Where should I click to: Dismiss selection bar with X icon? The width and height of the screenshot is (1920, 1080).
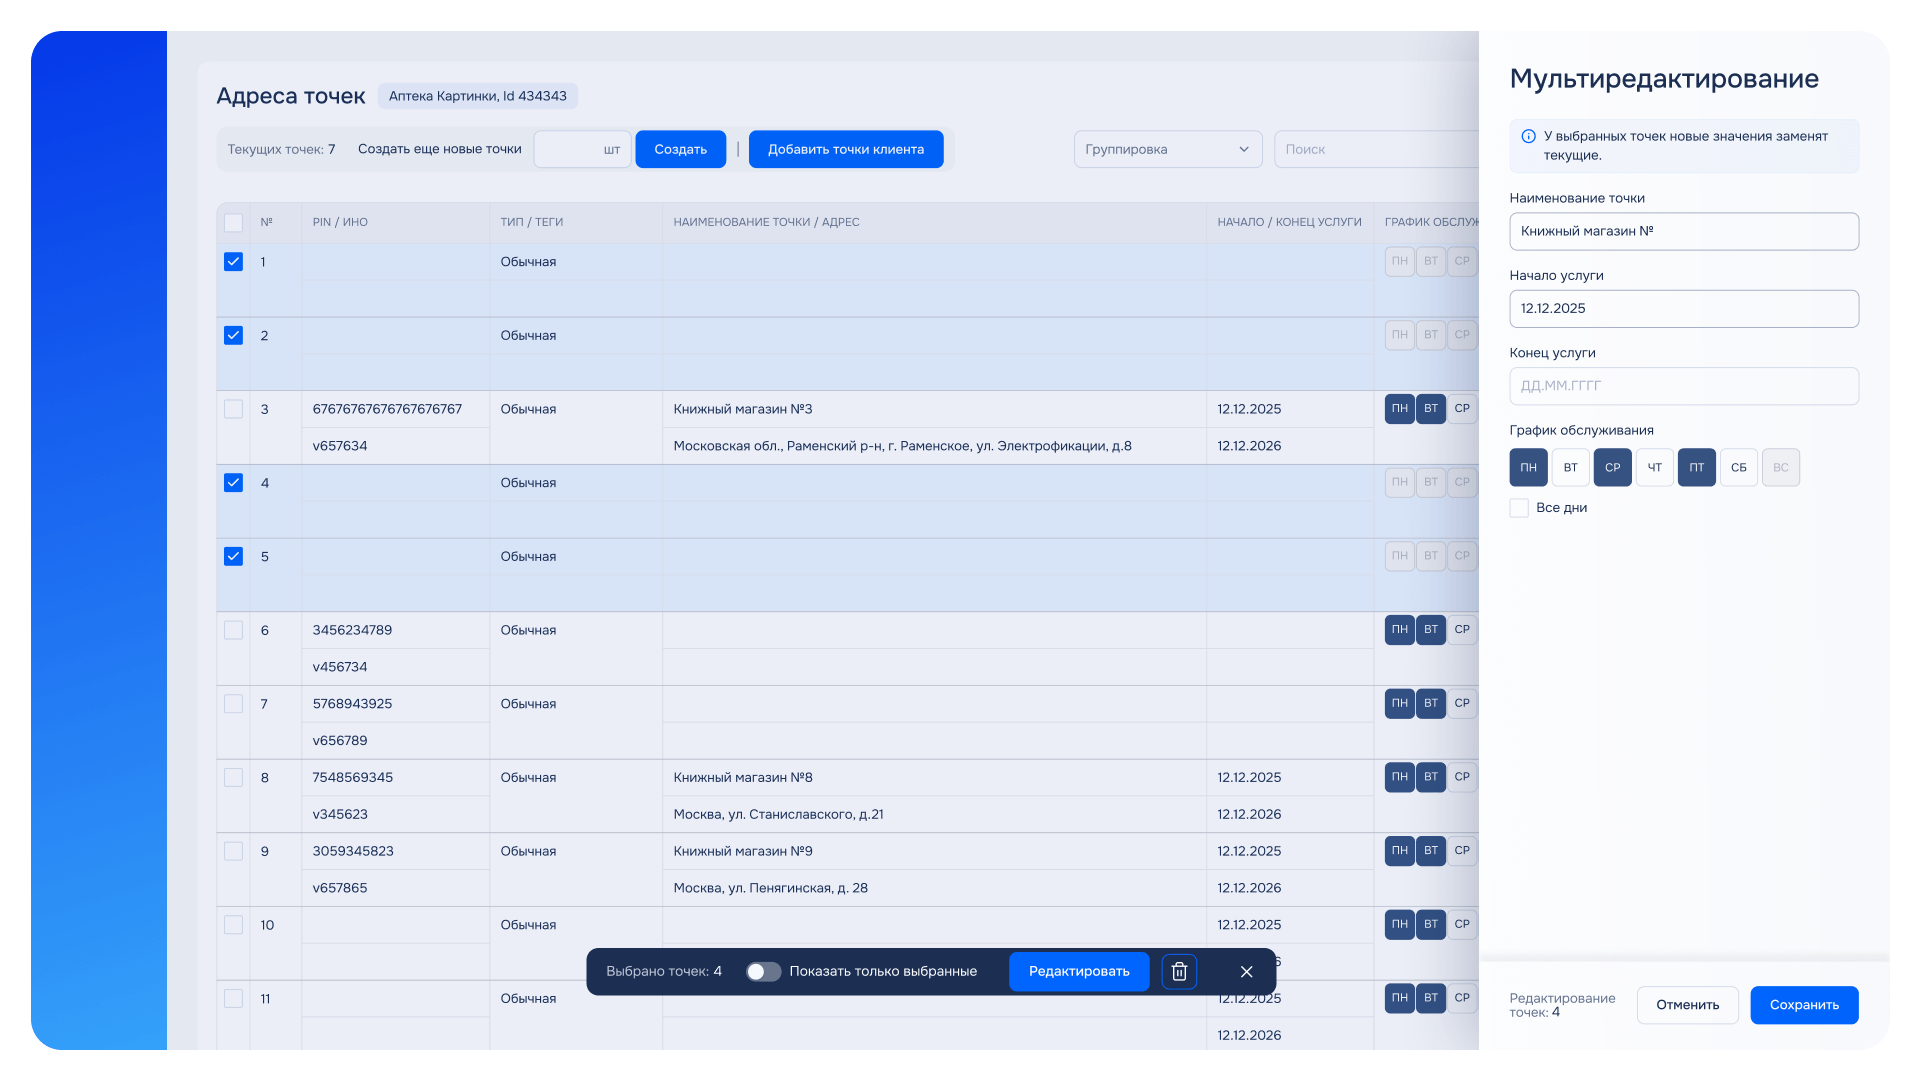tap(1246, 971)
